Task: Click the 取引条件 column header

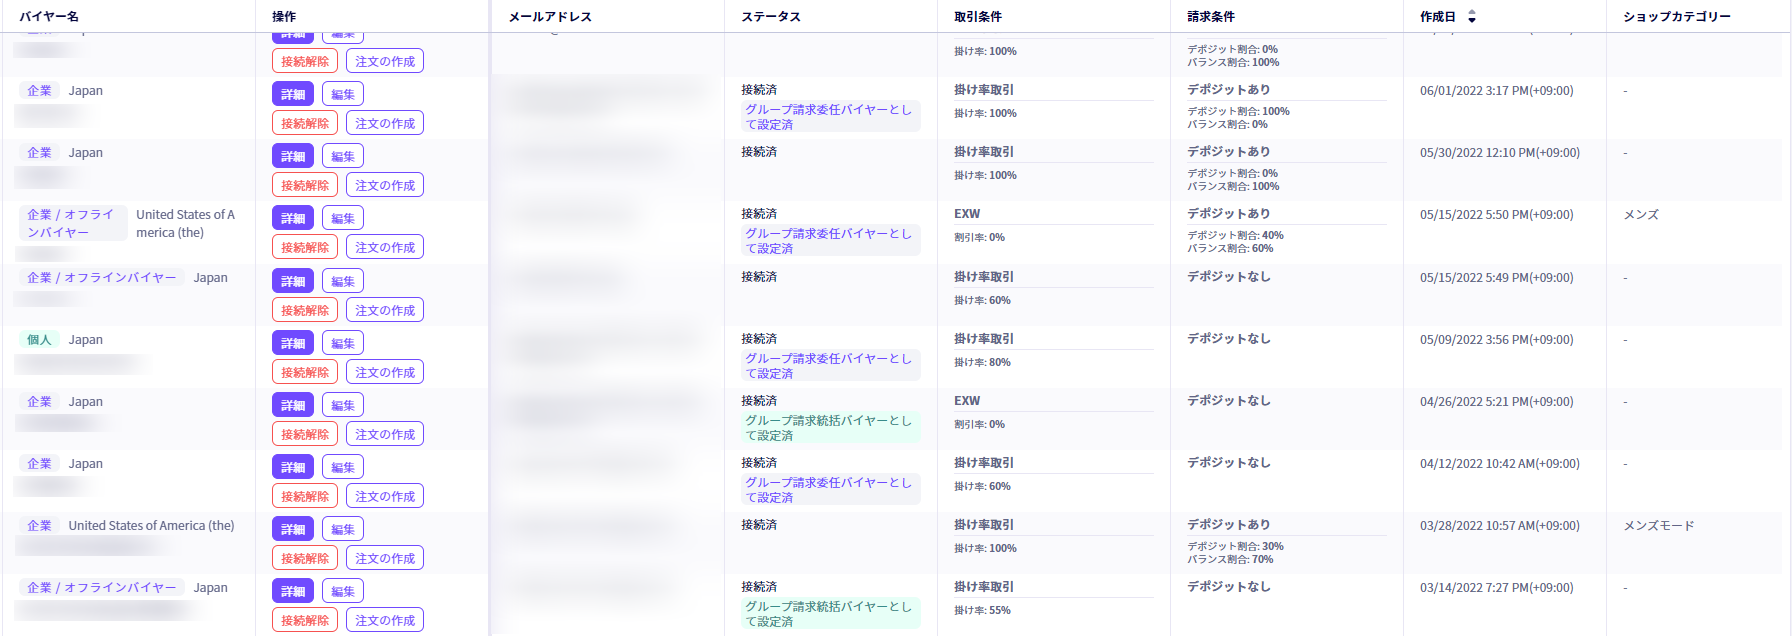Action: [978, 17]
